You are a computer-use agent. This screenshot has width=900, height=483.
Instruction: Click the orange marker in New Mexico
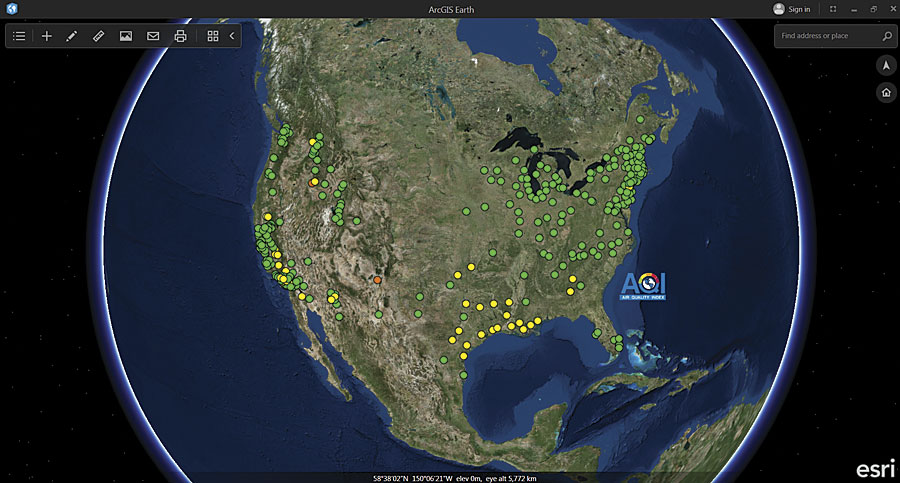[x=377, y=280]
